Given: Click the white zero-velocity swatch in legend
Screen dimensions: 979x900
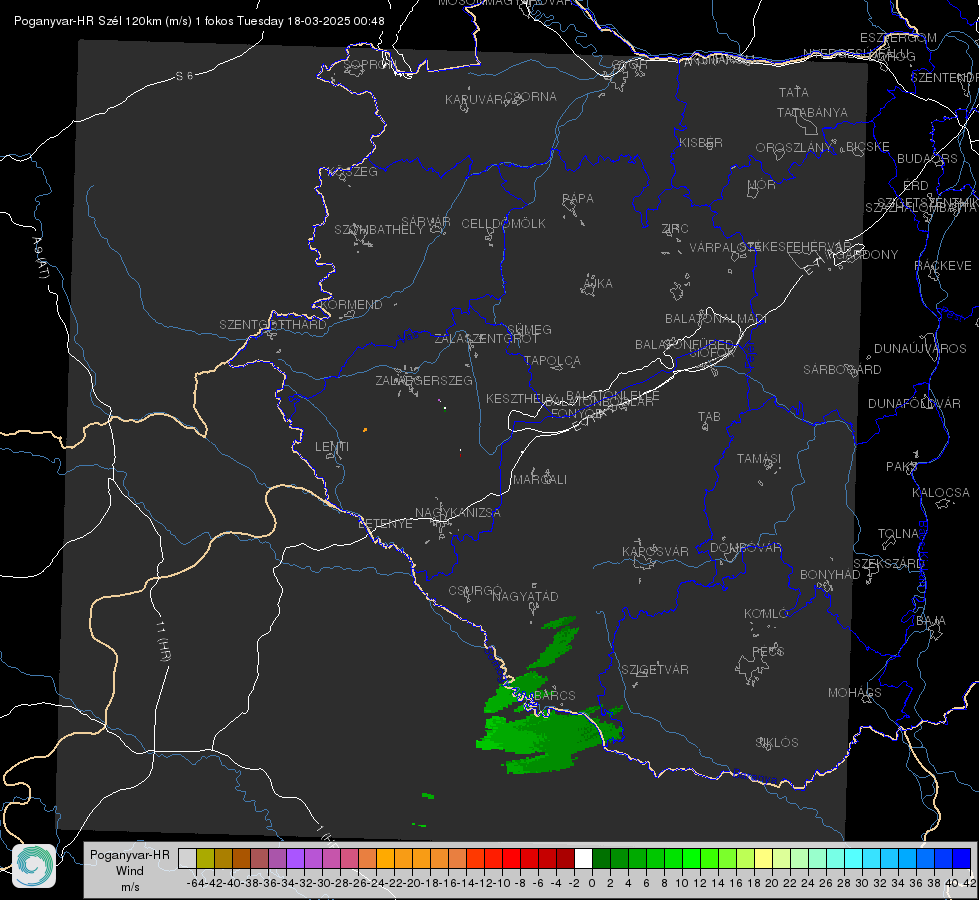Looking at the screenshot, I should [x=583, y=859].
